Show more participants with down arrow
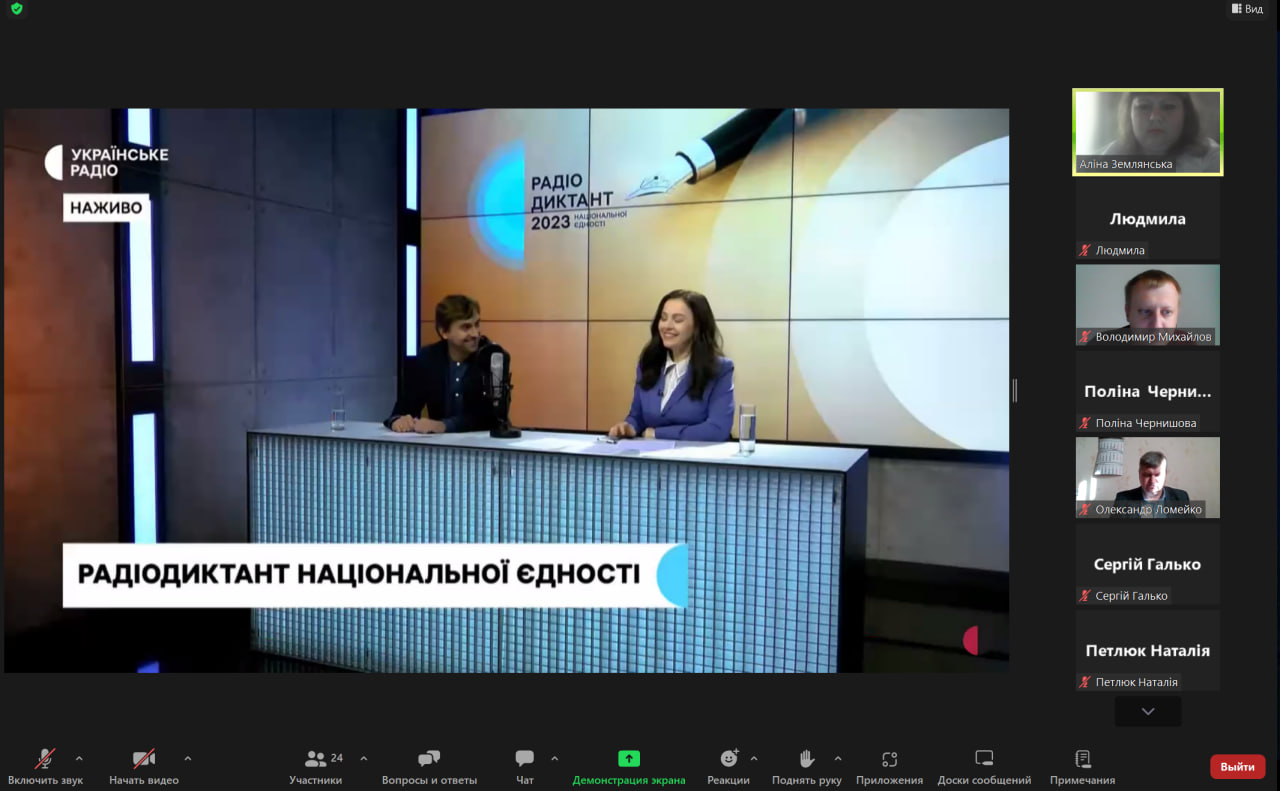This screenshot has width=1280, height=791. click(x=1148, y=712)
